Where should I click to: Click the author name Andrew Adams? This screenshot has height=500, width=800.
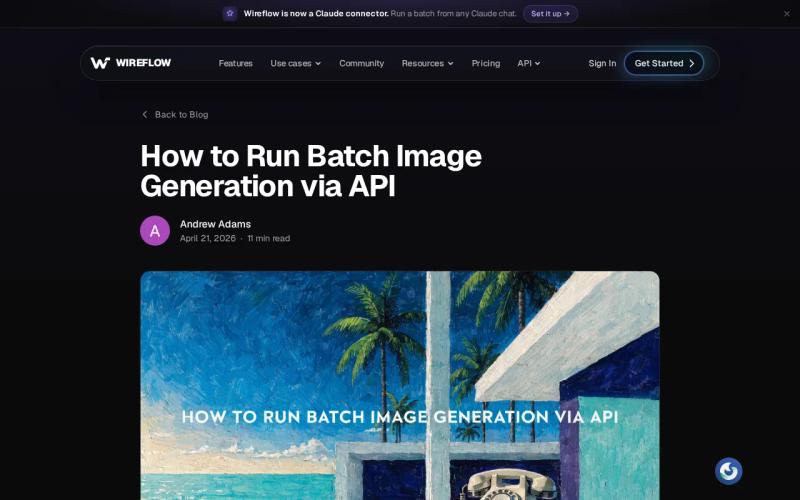[x=215, y=224]
